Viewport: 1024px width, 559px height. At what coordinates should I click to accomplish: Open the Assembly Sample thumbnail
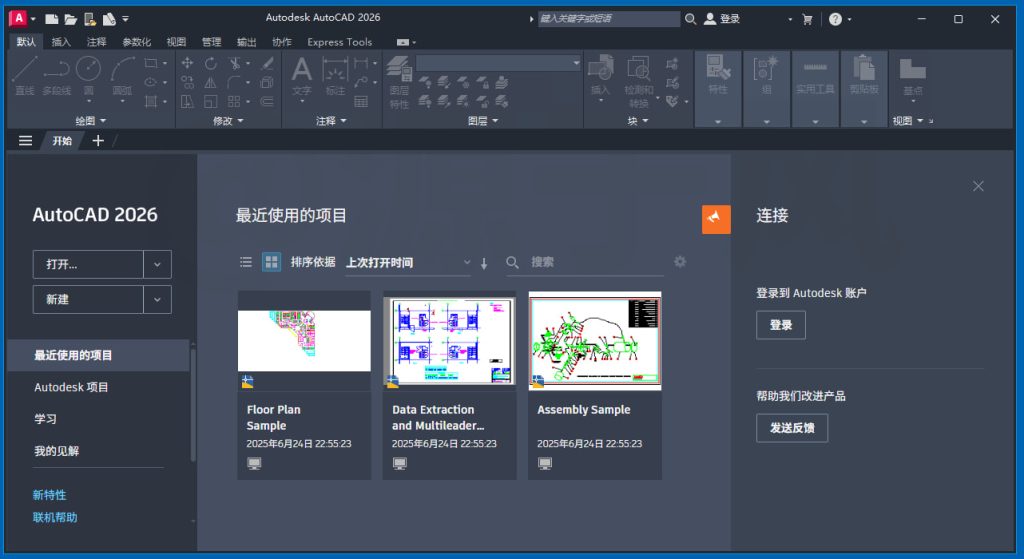point(595,341)
